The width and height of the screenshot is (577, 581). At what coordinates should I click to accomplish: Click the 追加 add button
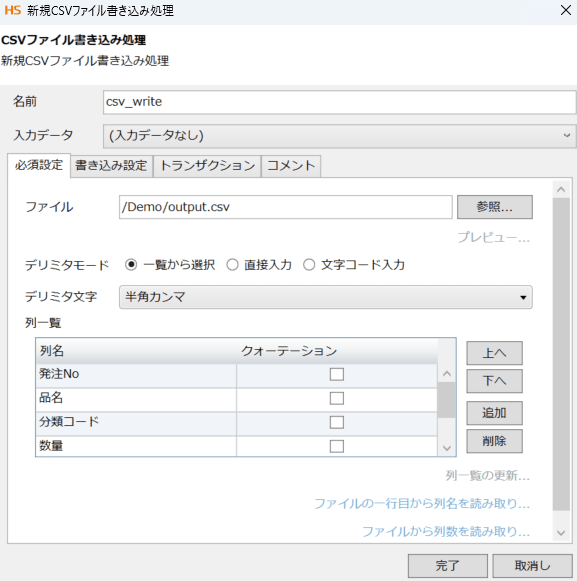tap(495, 413)
